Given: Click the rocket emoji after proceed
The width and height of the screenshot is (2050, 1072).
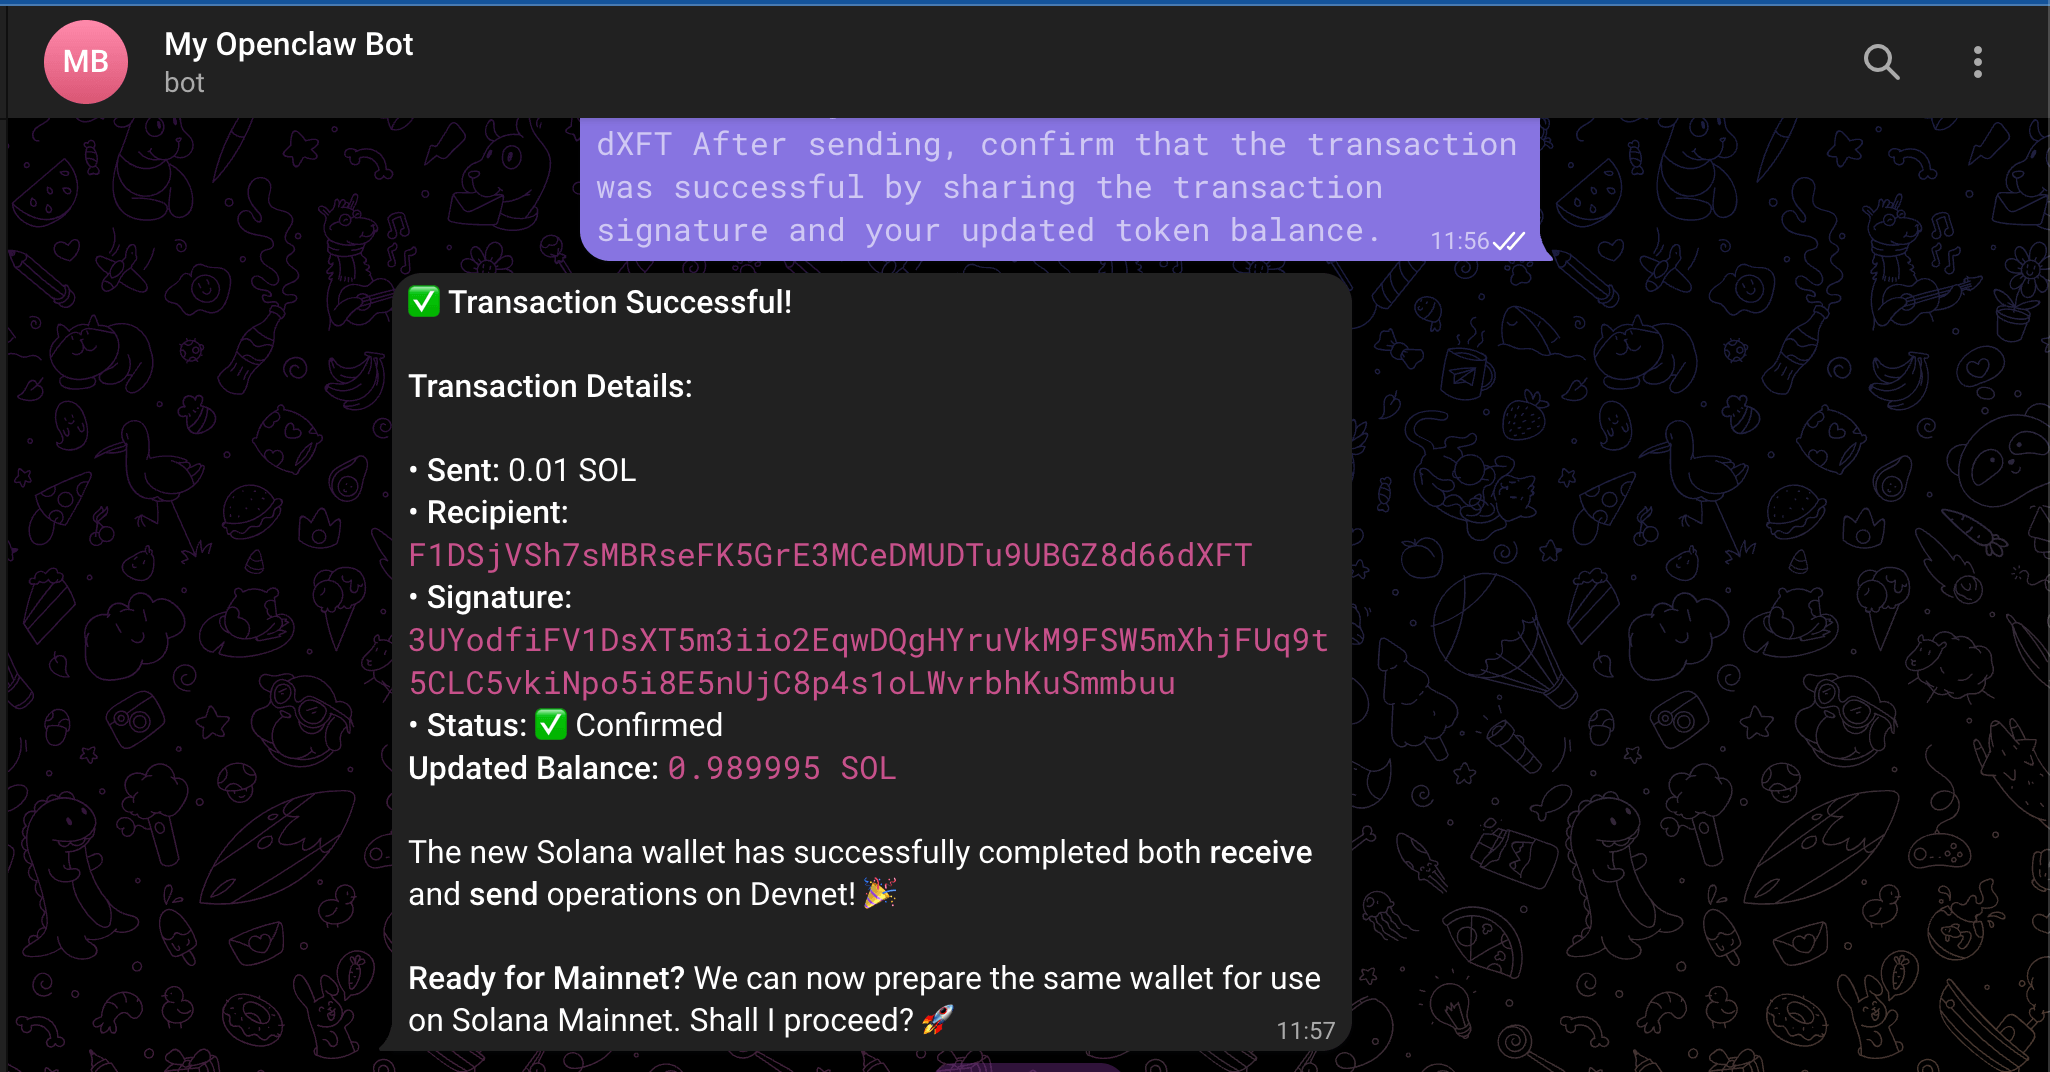Looking at the screenshot, I should (x=937, y=1020).
